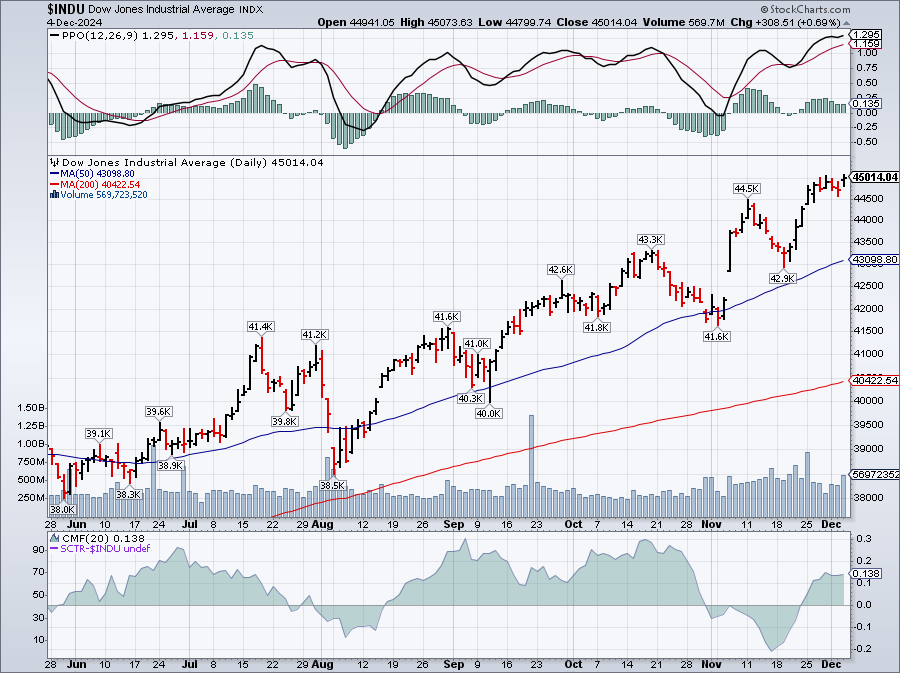Image resolution: width=900 pixels, height=673 pixels.
Task: Click the 40422.54 MA(200) value tag
Action: coord(872,380)
